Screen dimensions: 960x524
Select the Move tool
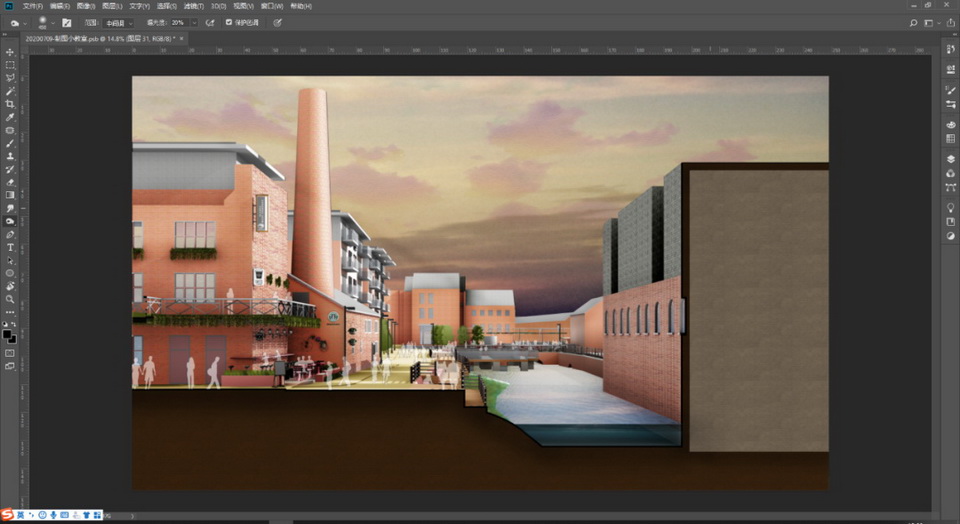point(10,52)
